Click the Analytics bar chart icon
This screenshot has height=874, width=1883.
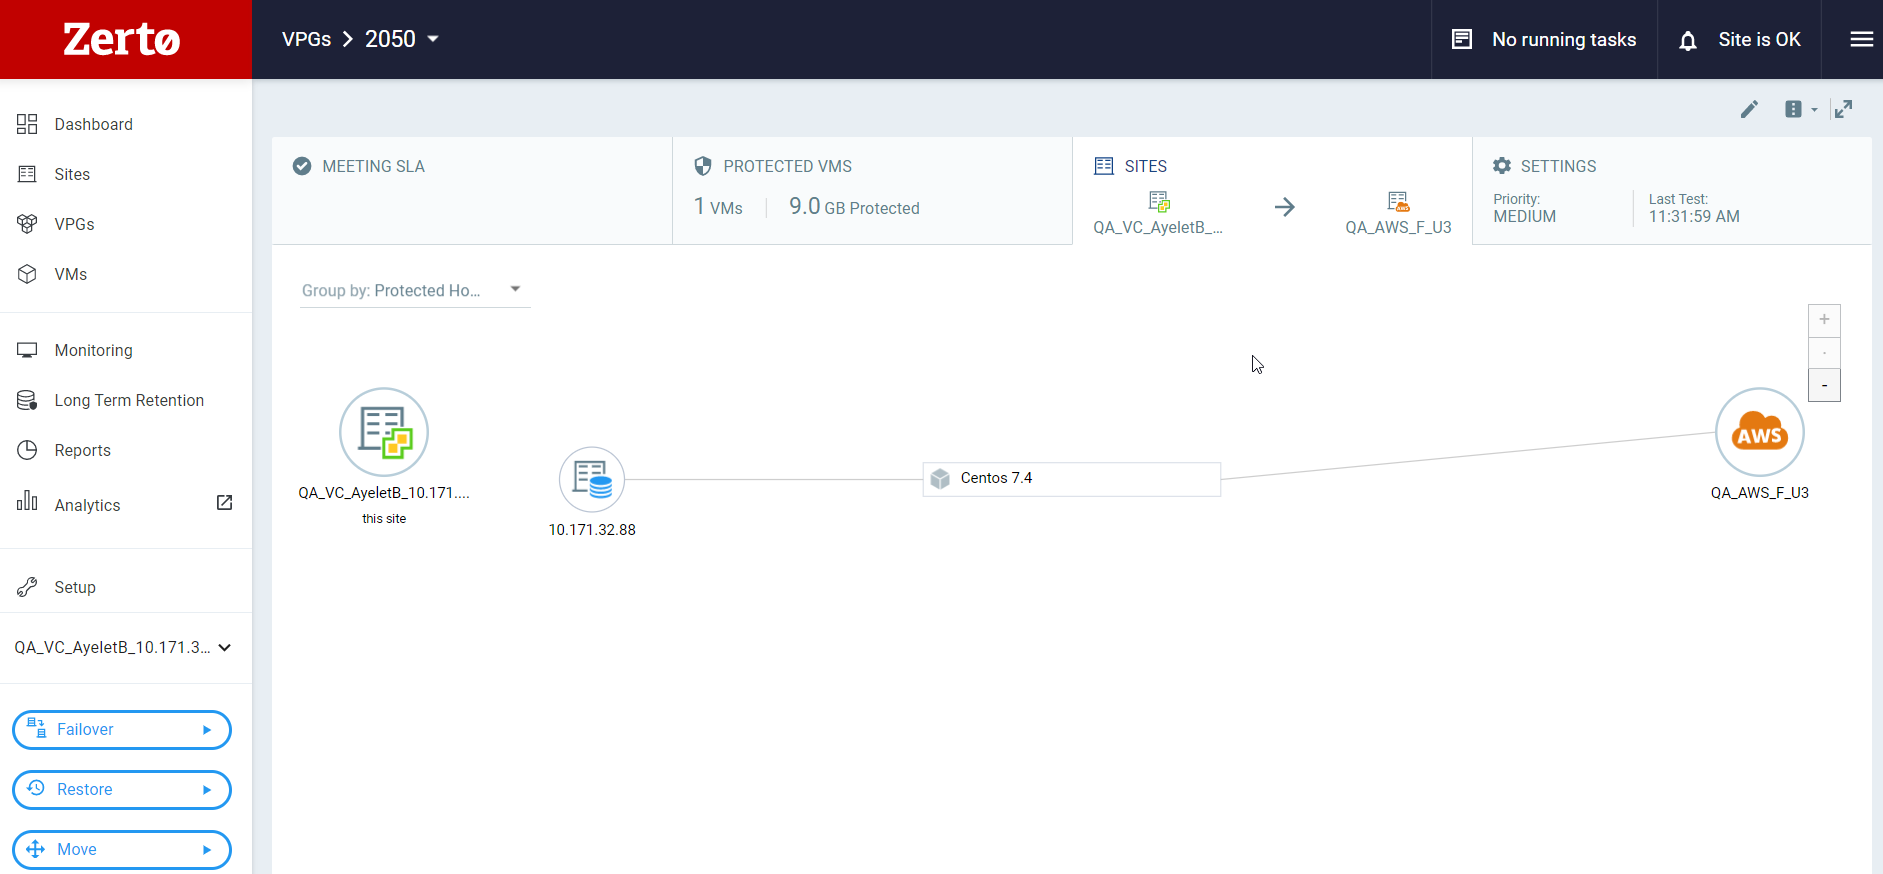click(x=27, y=500)
